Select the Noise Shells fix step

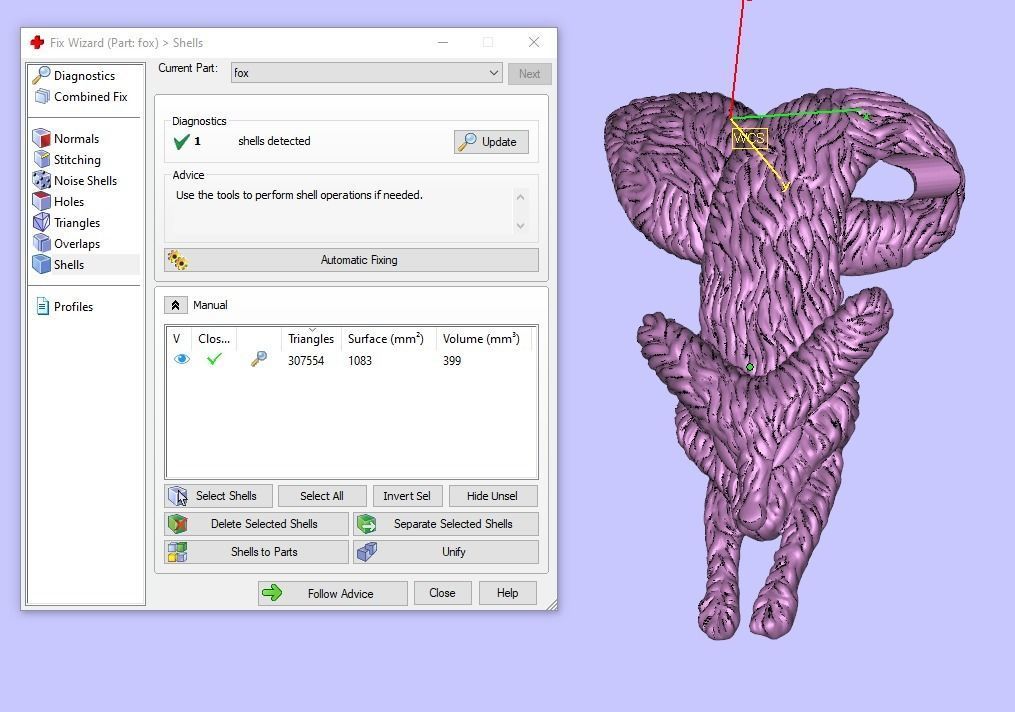[x=75, y=181]
